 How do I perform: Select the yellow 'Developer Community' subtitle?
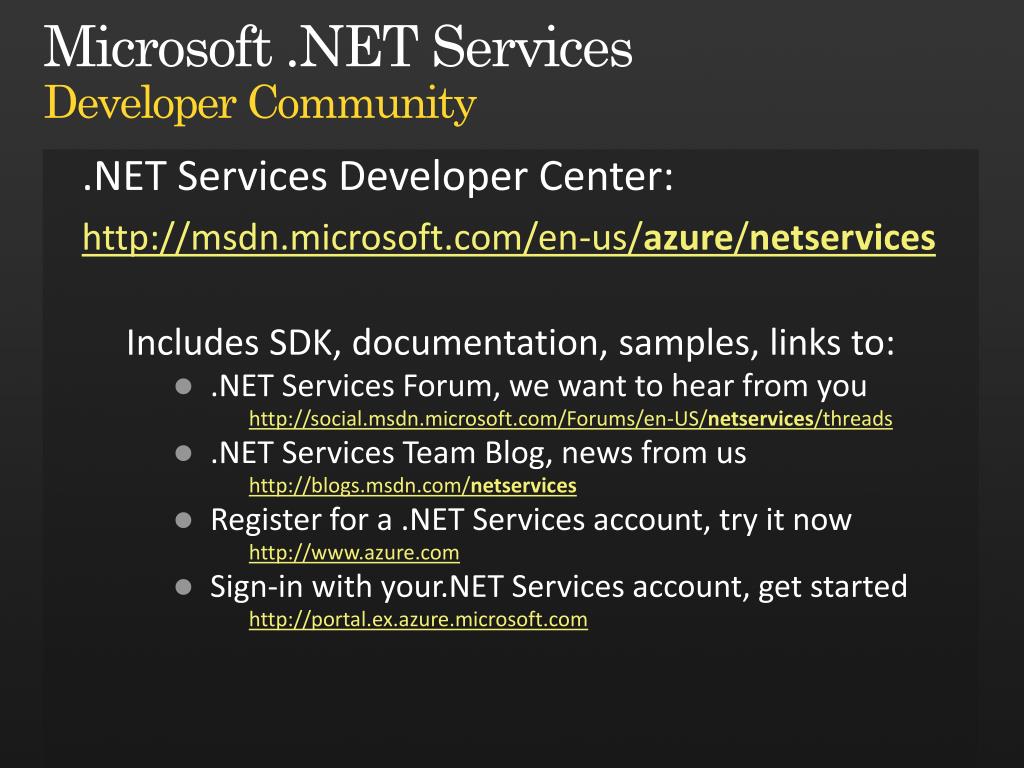tap(260, 103)
